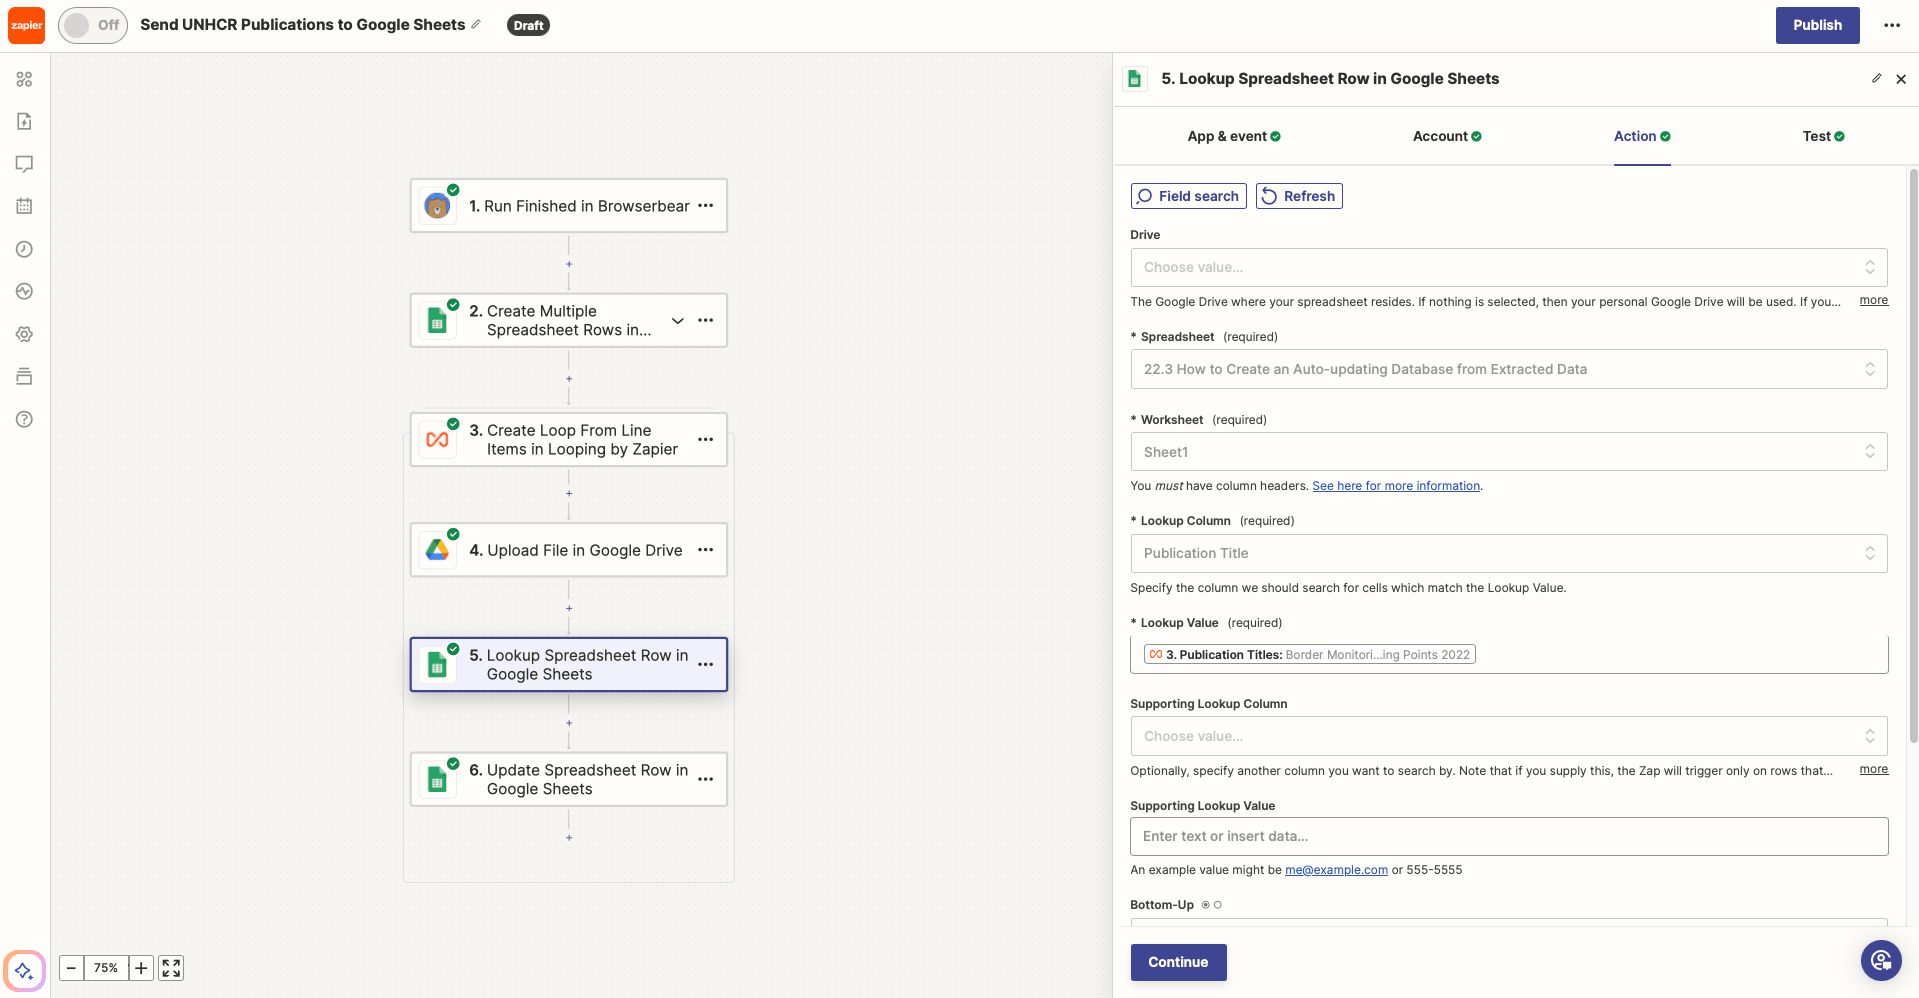Open the Zap file sidebar icon

click(25, 121)
